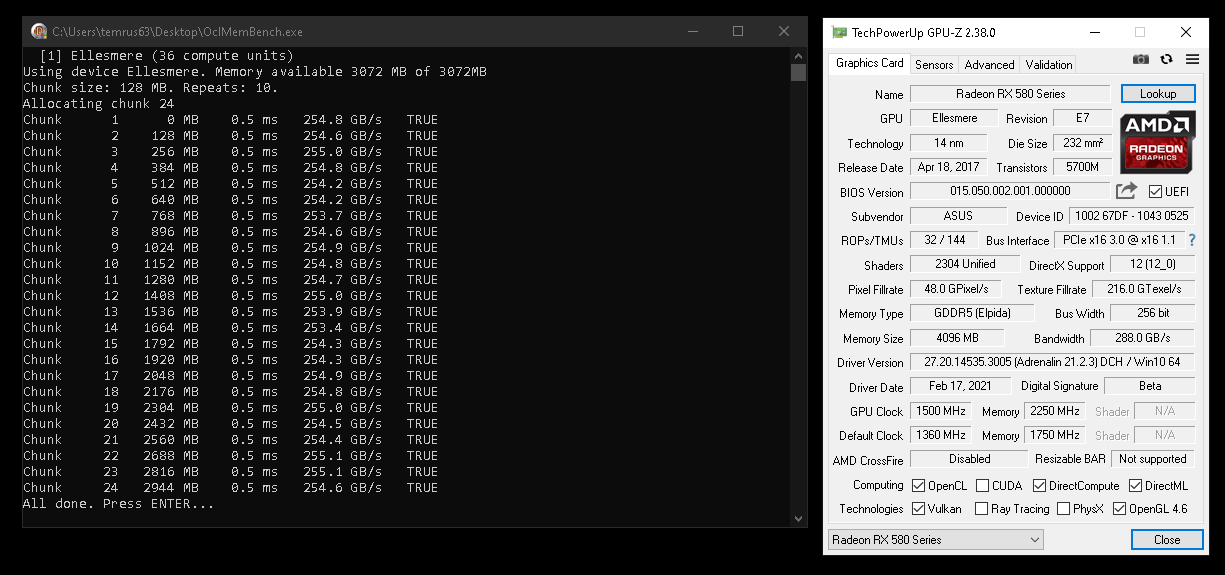Toggle the Vulkan checkbox
This screenshot has width=1225, height=575.
(918, 509)
